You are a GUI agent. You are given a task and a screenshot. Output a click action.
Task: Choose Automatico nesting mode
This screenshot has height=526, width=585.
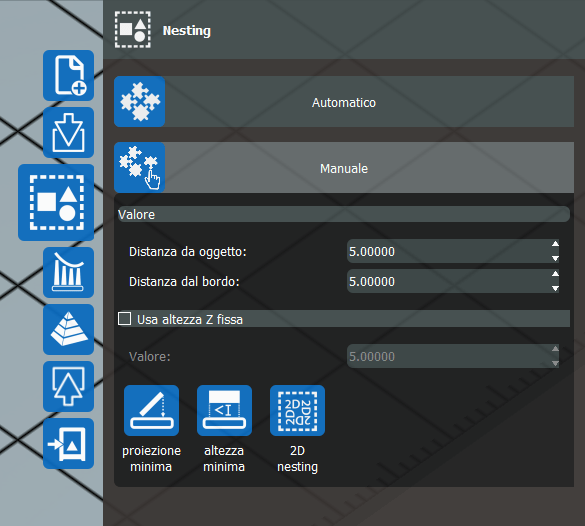click(x=344, y=101)
